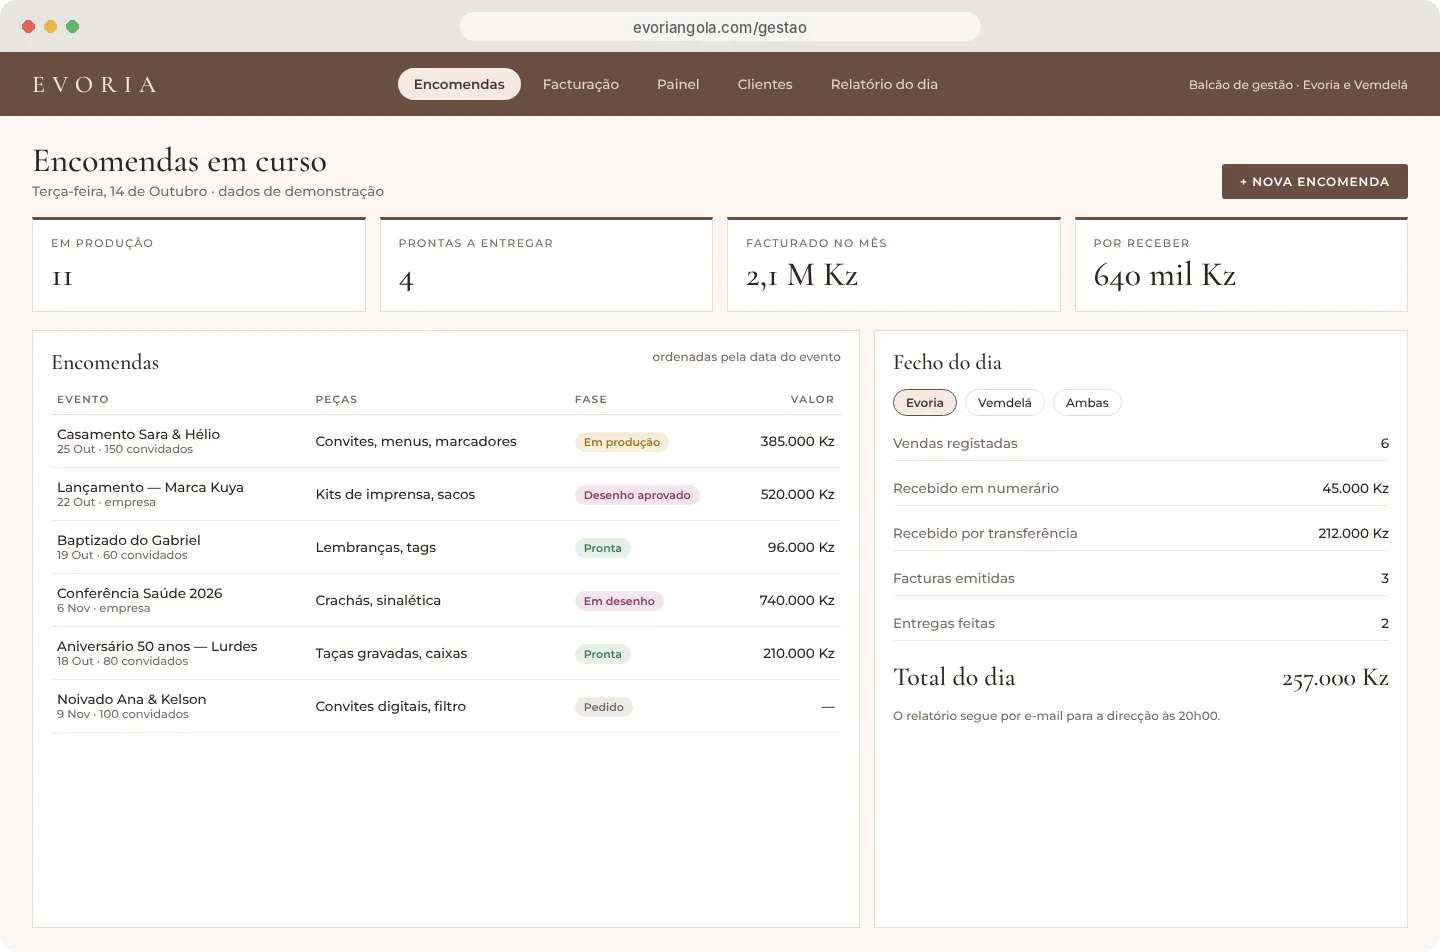This screenshot has width=1440, height=952.
Task: Click the Recebido em numerário row
Action: [x=1141, y=488]
